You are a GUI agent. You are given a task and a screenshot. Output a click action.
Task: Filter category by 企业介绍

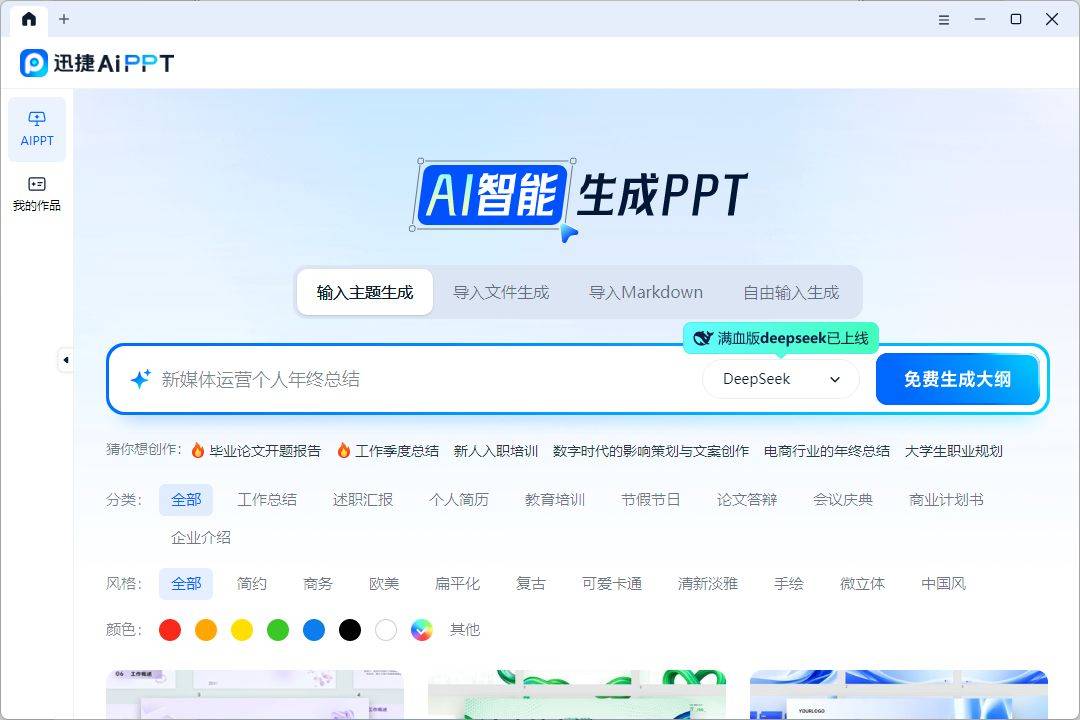200,537
